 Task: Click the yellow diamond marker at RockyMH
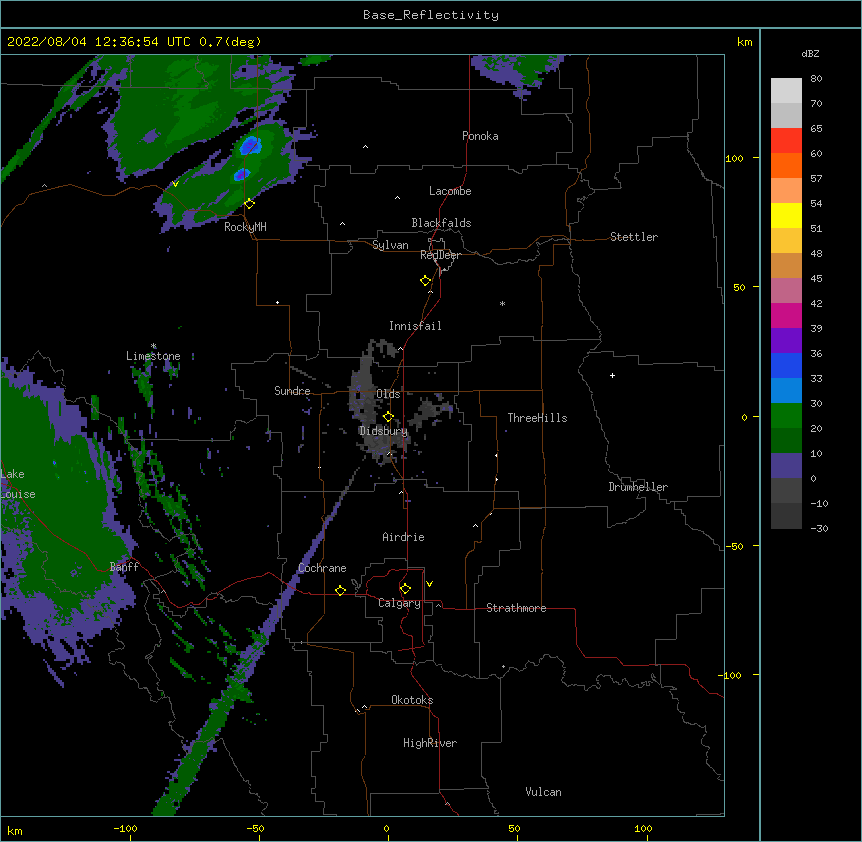250,204
